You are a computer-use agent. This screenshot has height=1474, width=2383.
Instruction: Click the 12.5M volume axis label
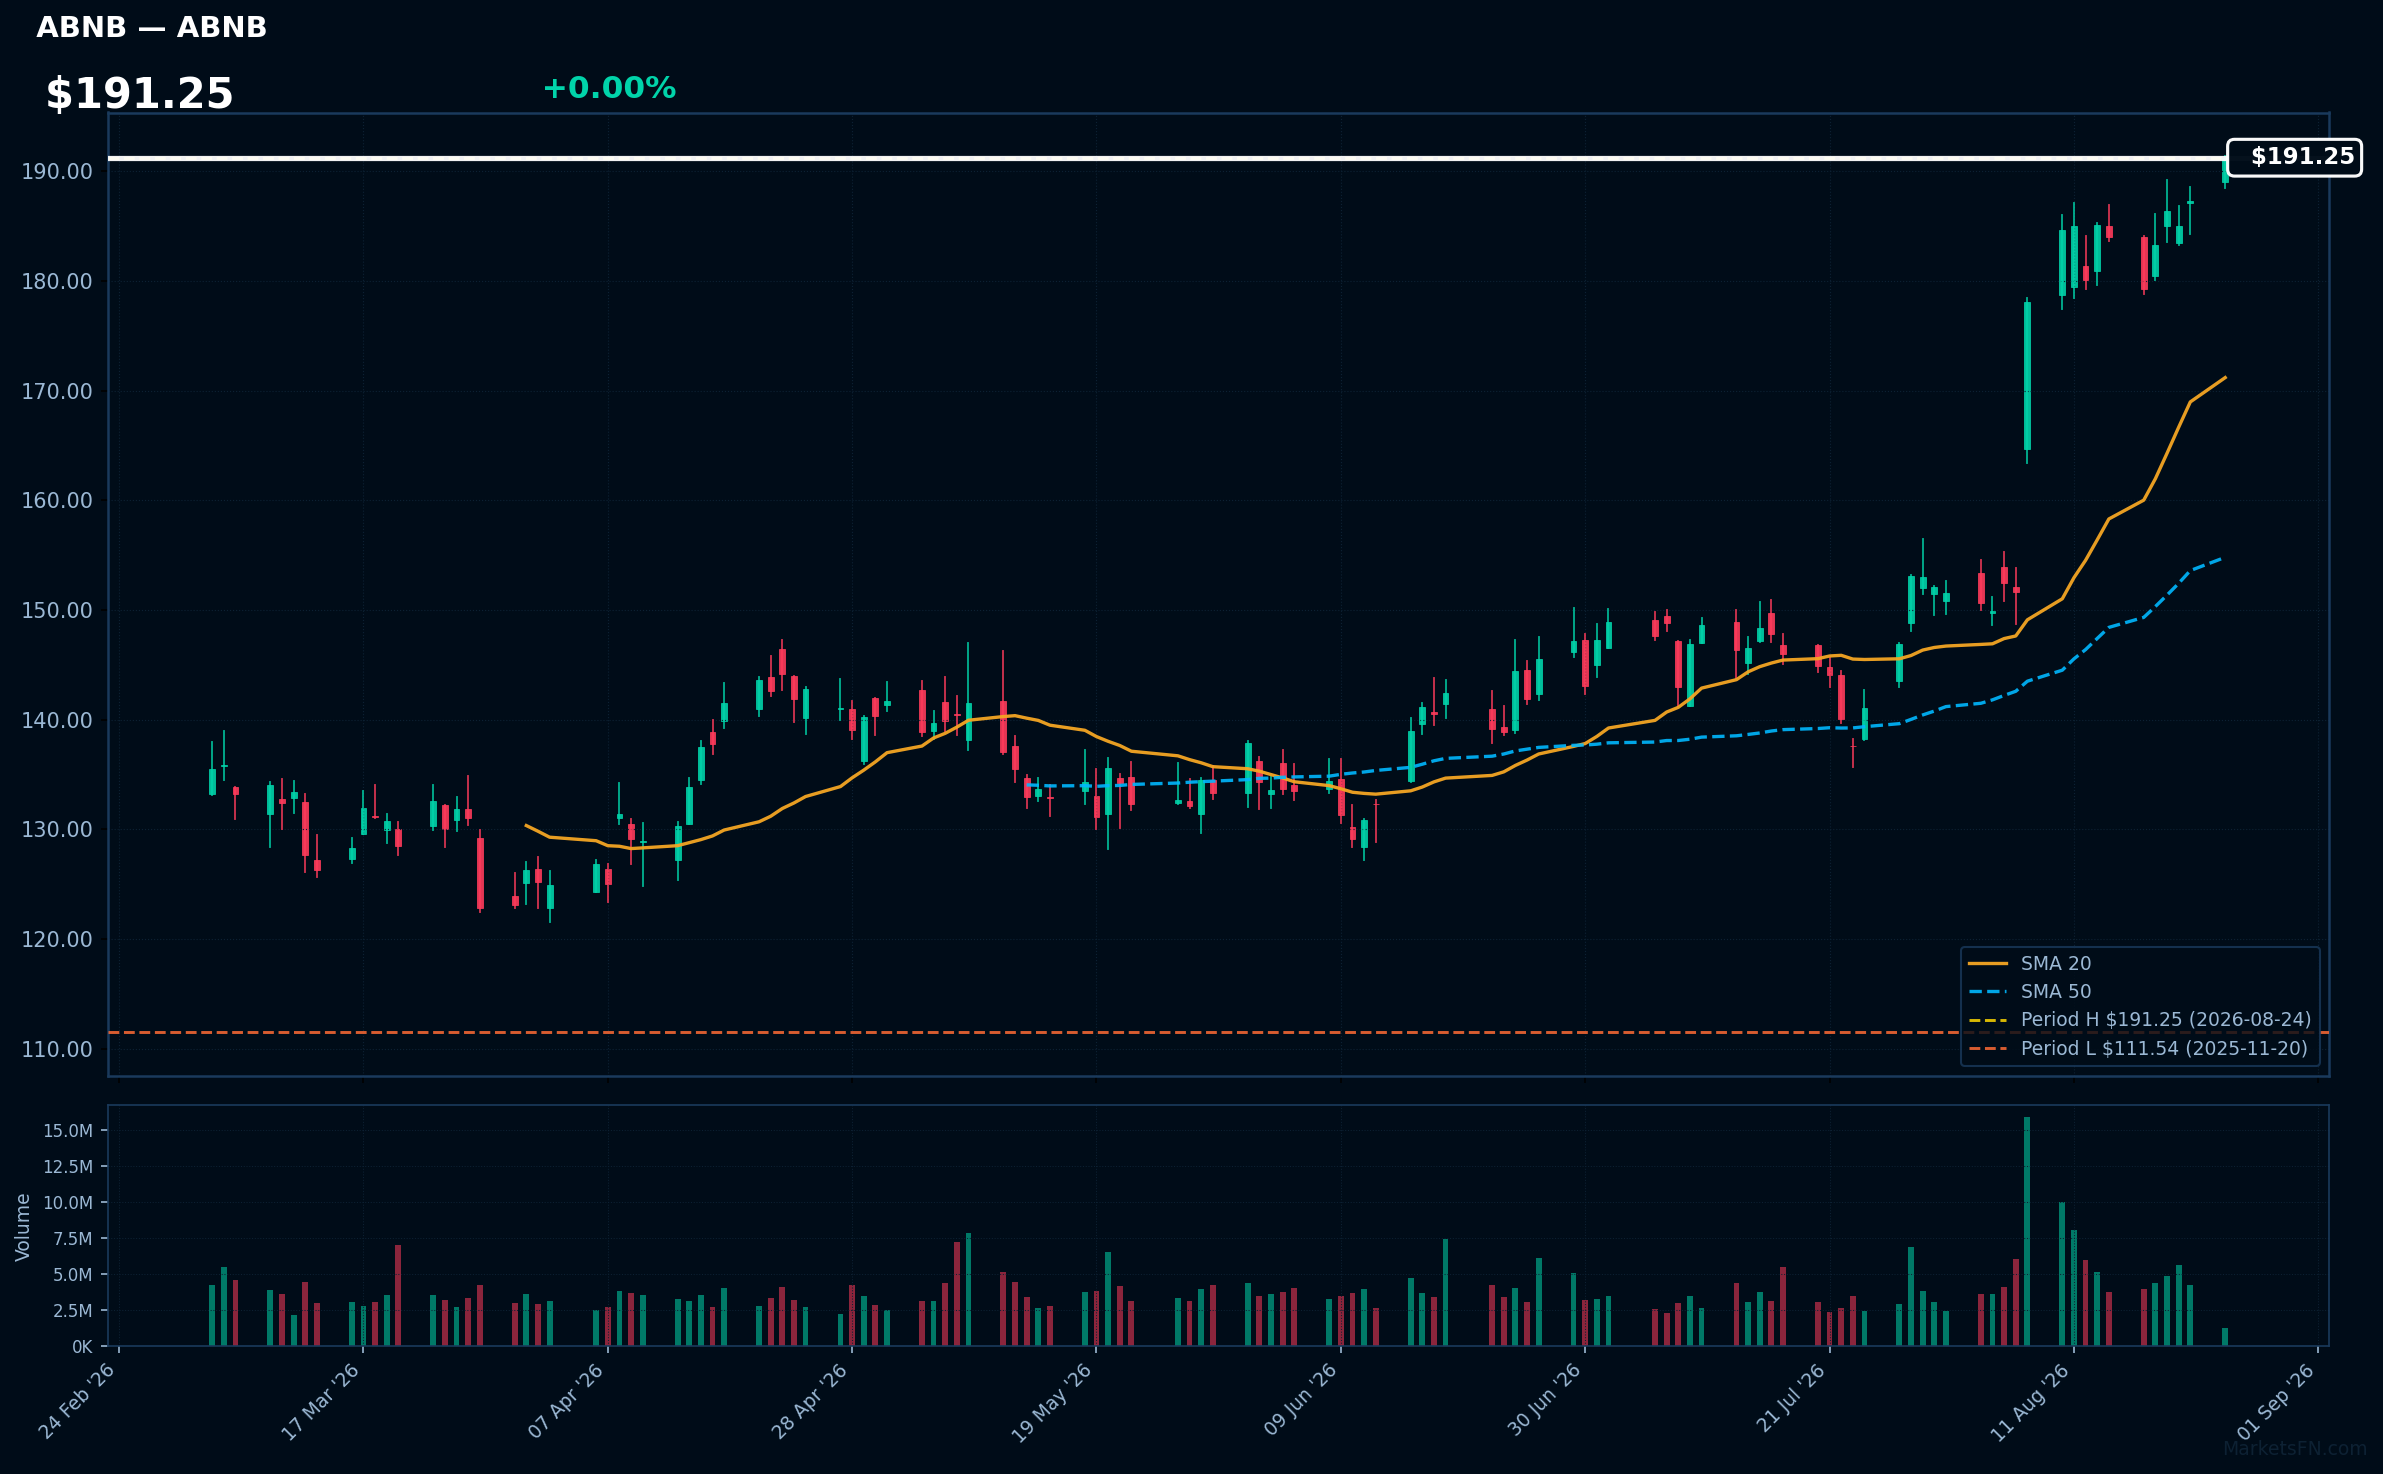(x=68, y=1167)
